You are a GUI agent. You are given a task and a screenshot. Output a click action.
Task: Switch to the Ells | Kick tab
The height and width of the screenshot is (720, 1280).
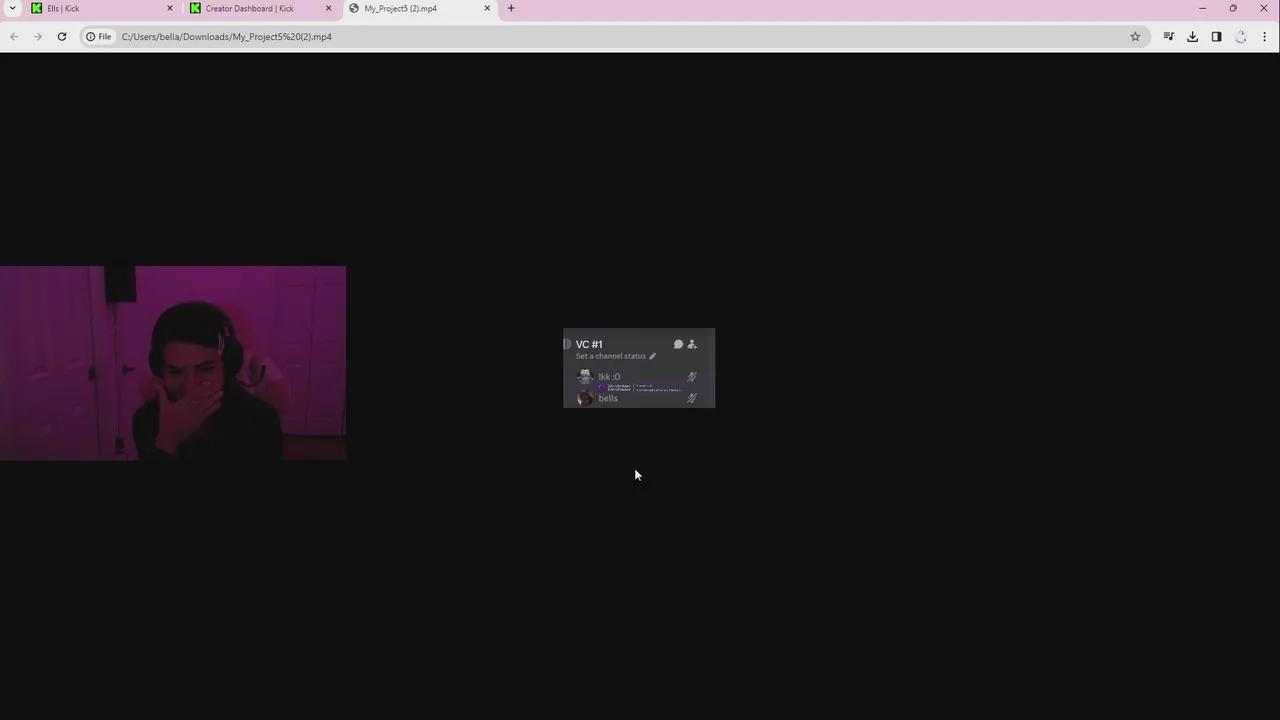tap(90, 8)
